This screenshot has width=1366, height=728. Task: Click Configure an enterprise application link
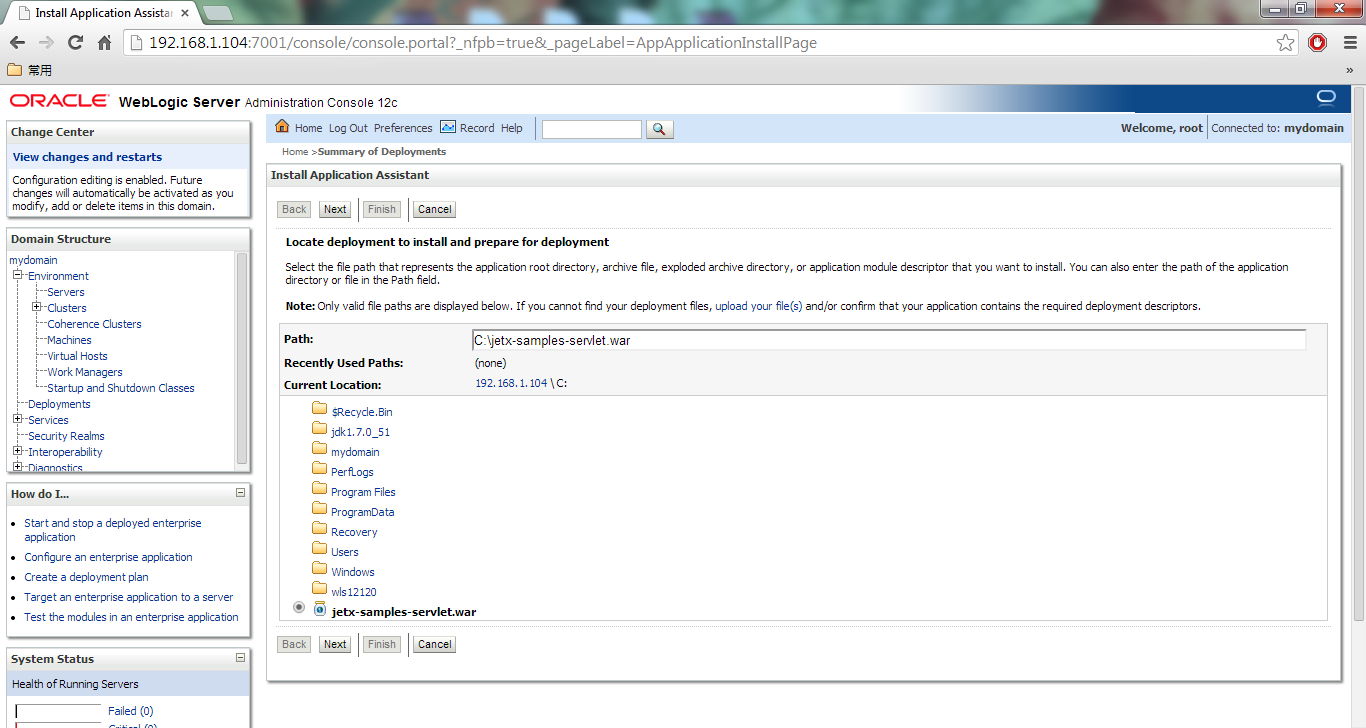click(x=108, y=557)
